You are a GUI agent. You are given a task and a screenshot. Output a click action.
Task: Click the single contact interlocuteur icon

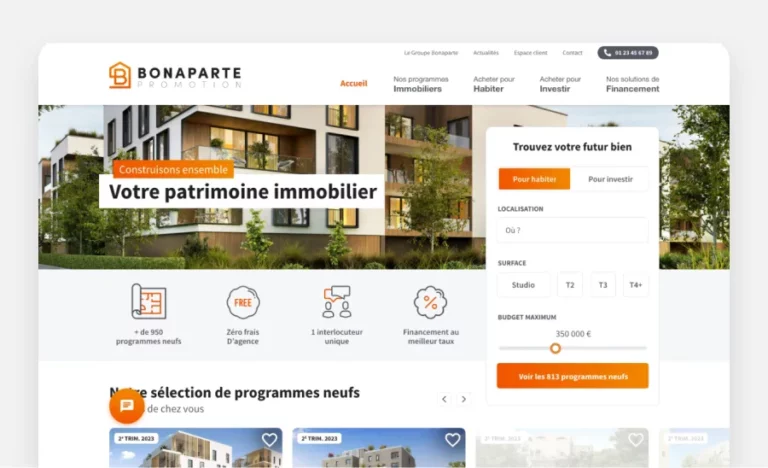click(337, 302)
